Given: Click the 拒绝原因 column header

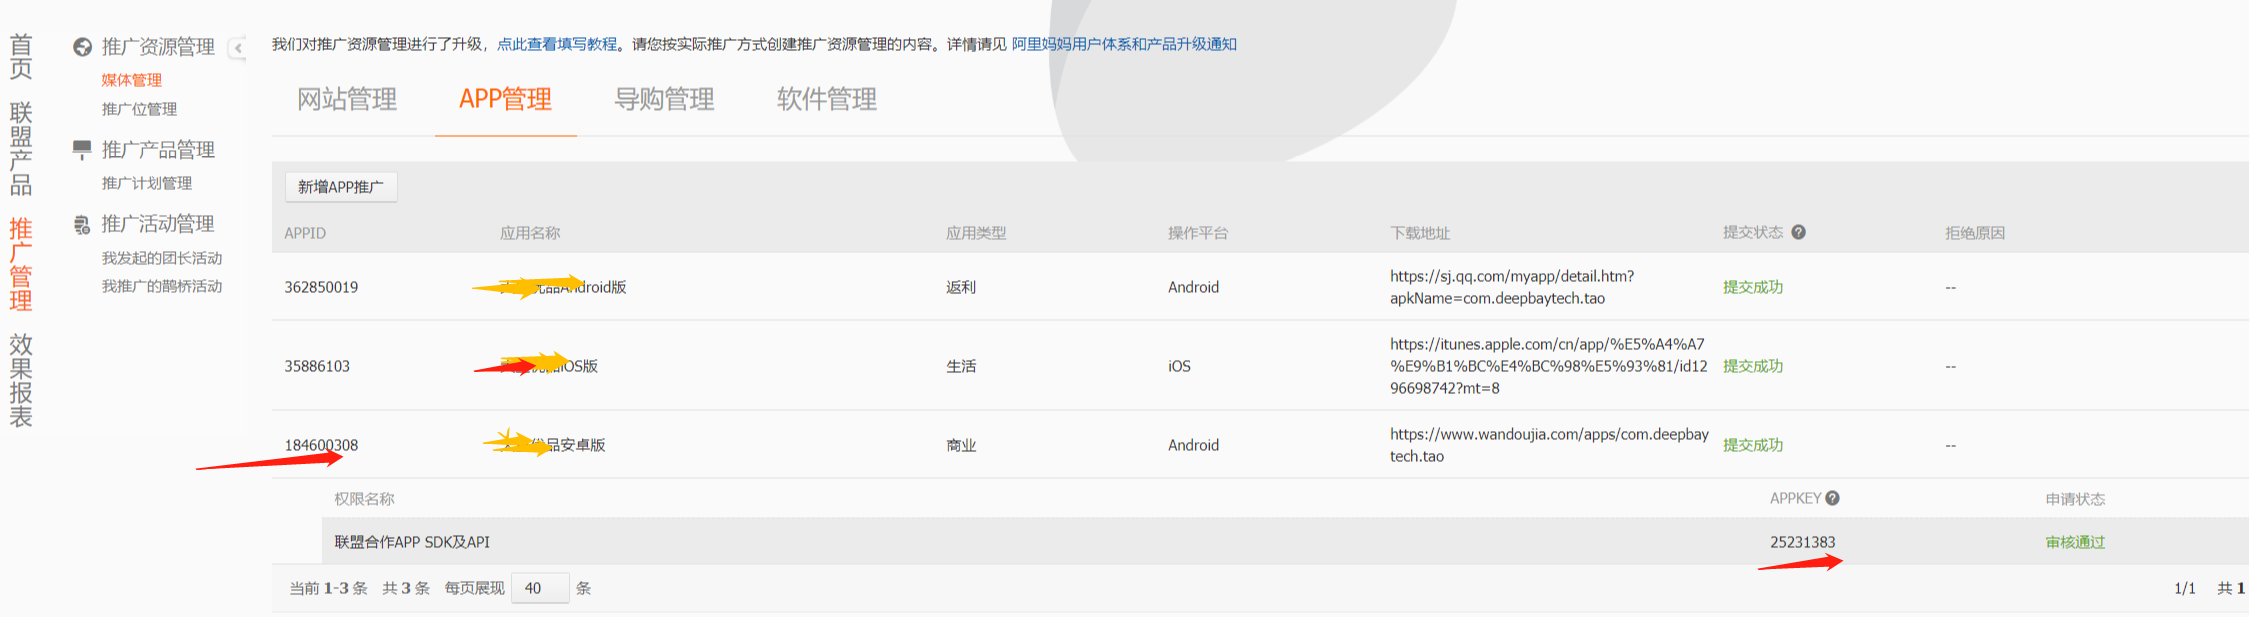Looking at the screenshot, I should (1975, 233).
